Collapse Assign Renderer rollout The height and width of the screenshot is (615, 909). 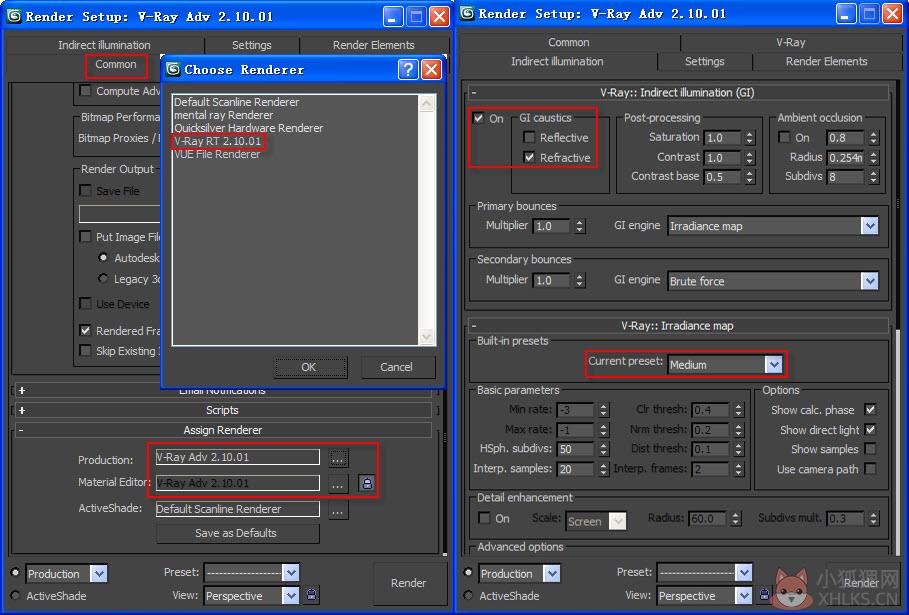point(223,430)
